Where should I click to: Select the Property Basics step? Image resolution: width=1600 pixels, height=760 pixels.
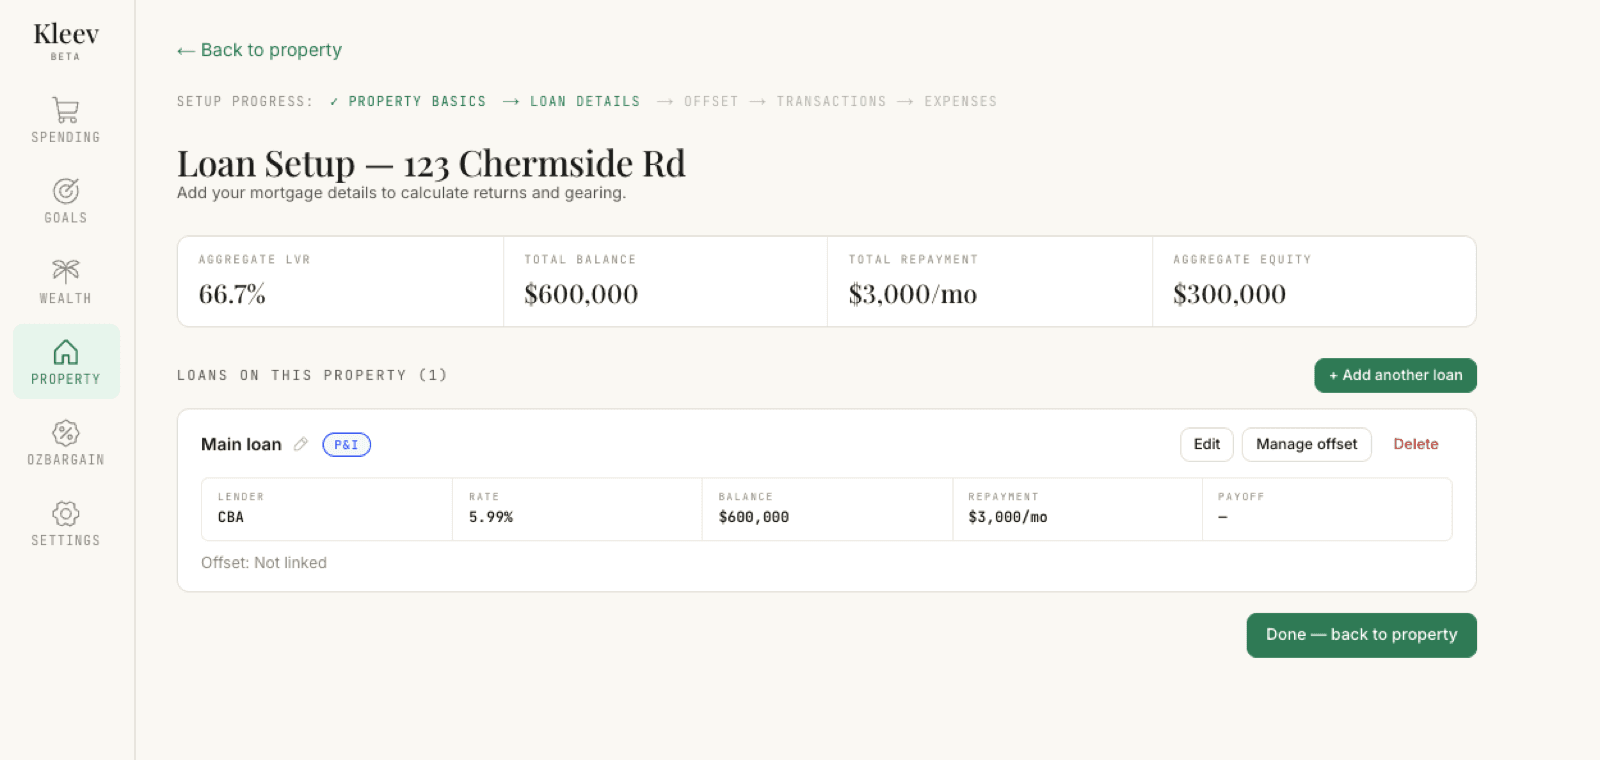(x=408, y=102)
